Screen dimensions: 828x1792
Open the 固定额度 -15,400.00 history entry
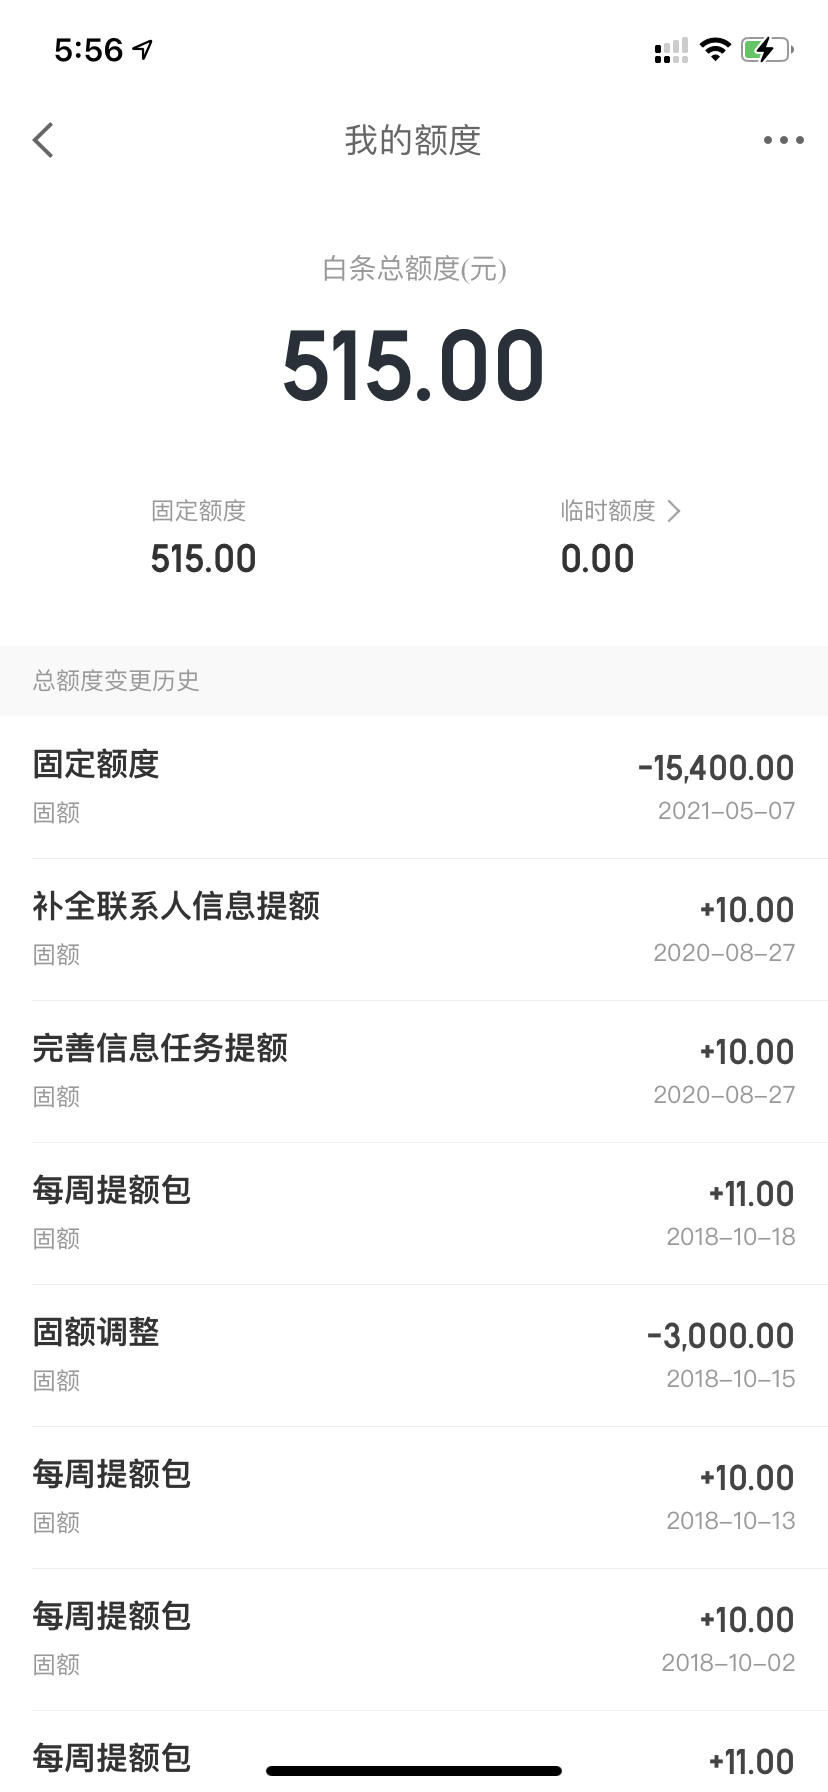pyautogui.click(x=414, y=787)
